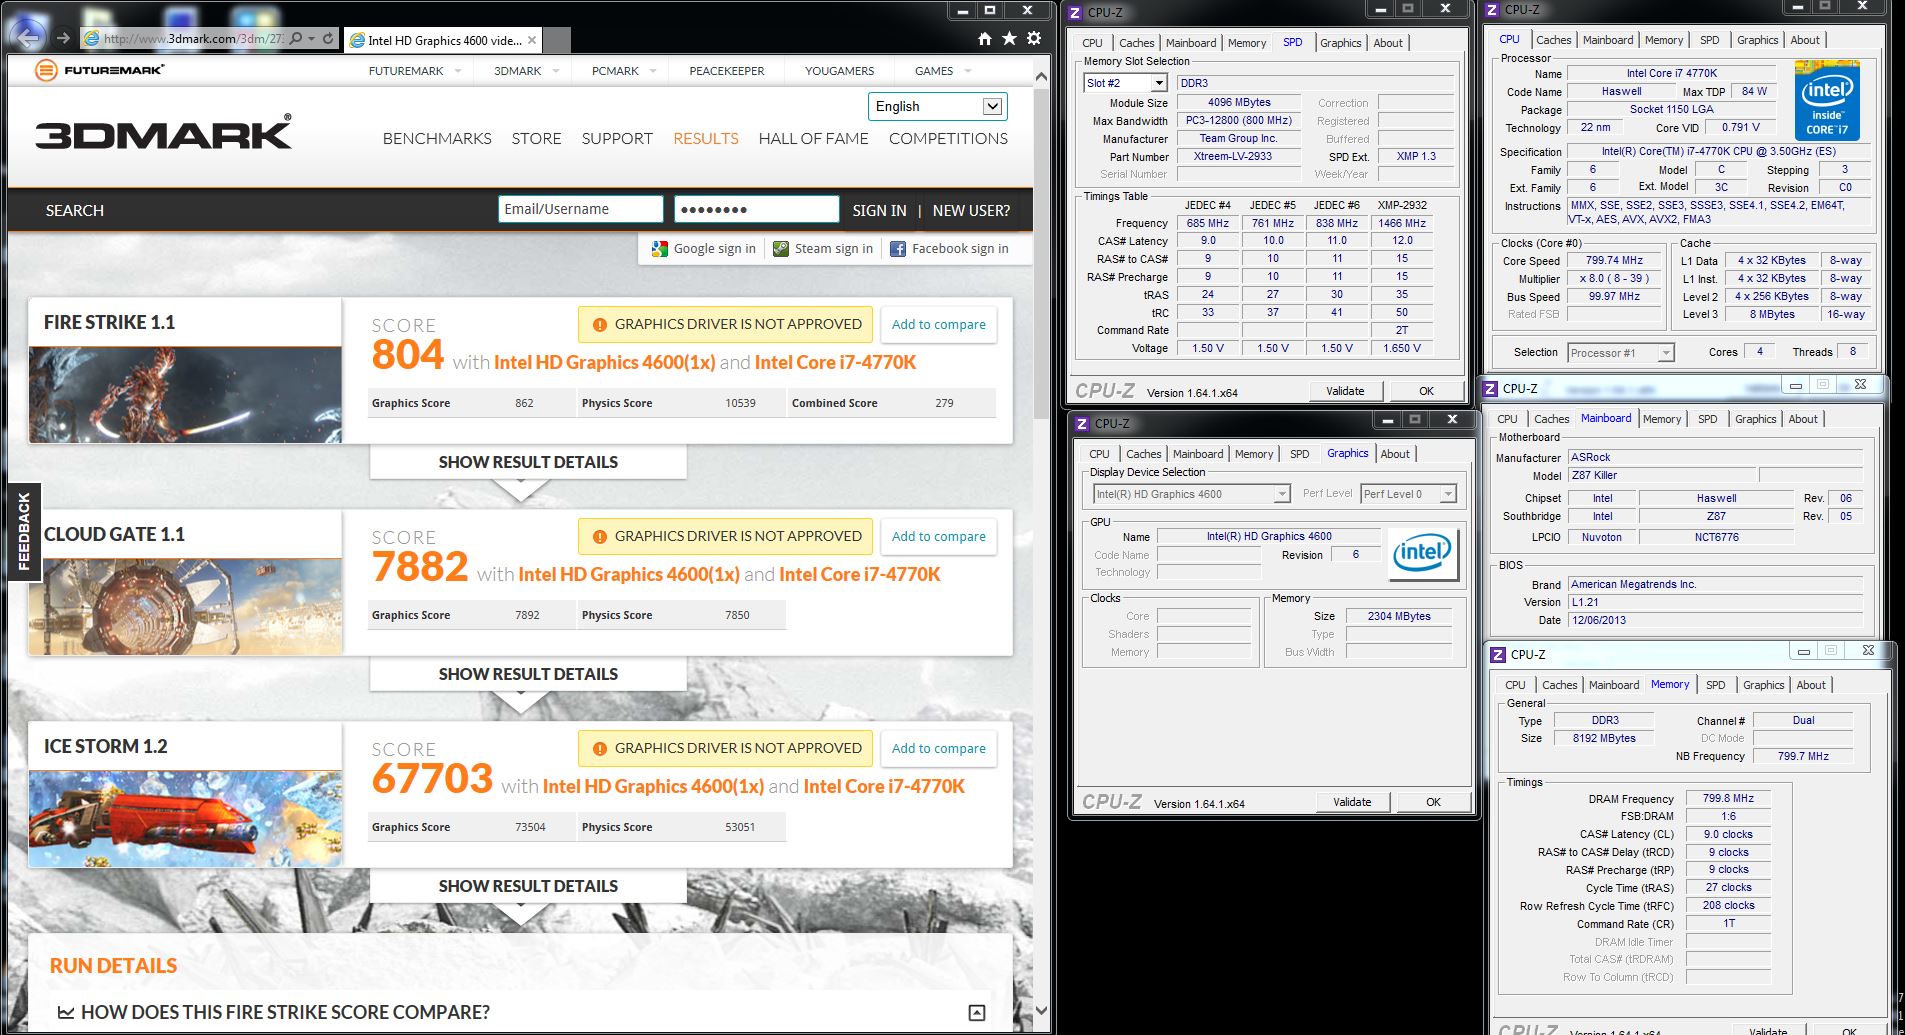Click the browser address bar URL
The width and height of the screenshot is (1905, 1035).
point(194,39)
